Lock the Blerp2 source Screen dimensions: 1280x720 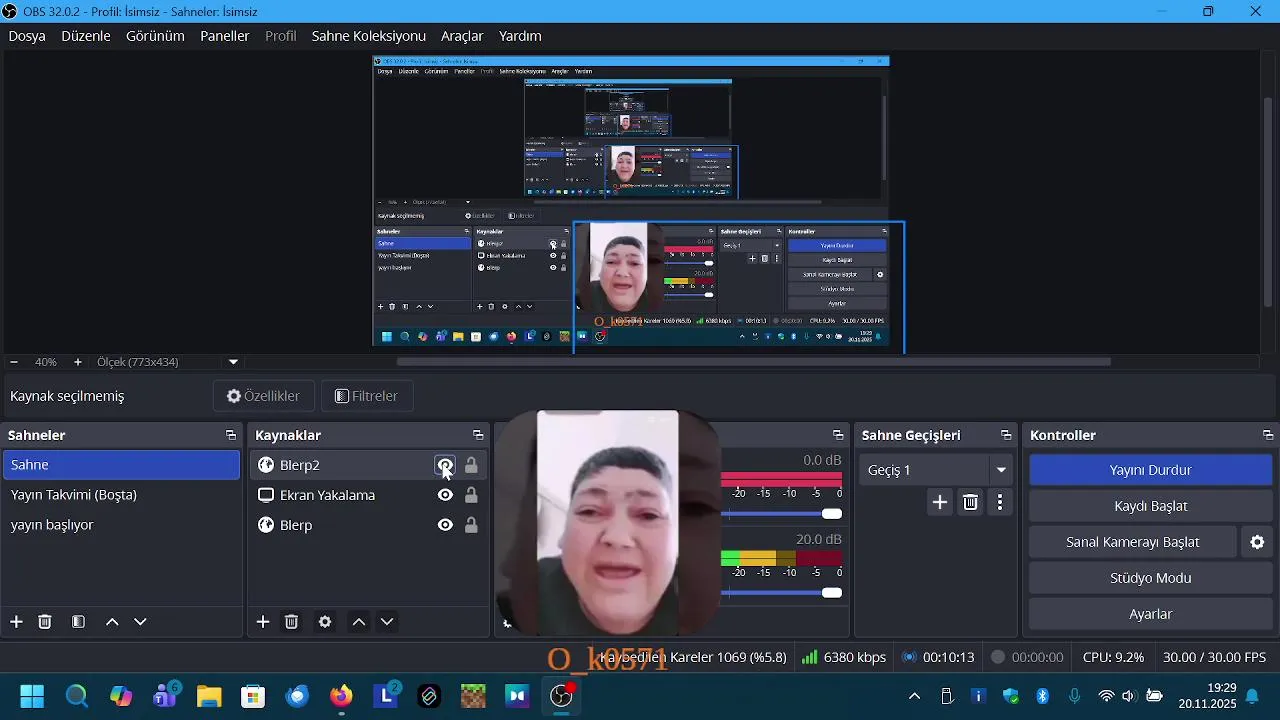pos(471,465)
